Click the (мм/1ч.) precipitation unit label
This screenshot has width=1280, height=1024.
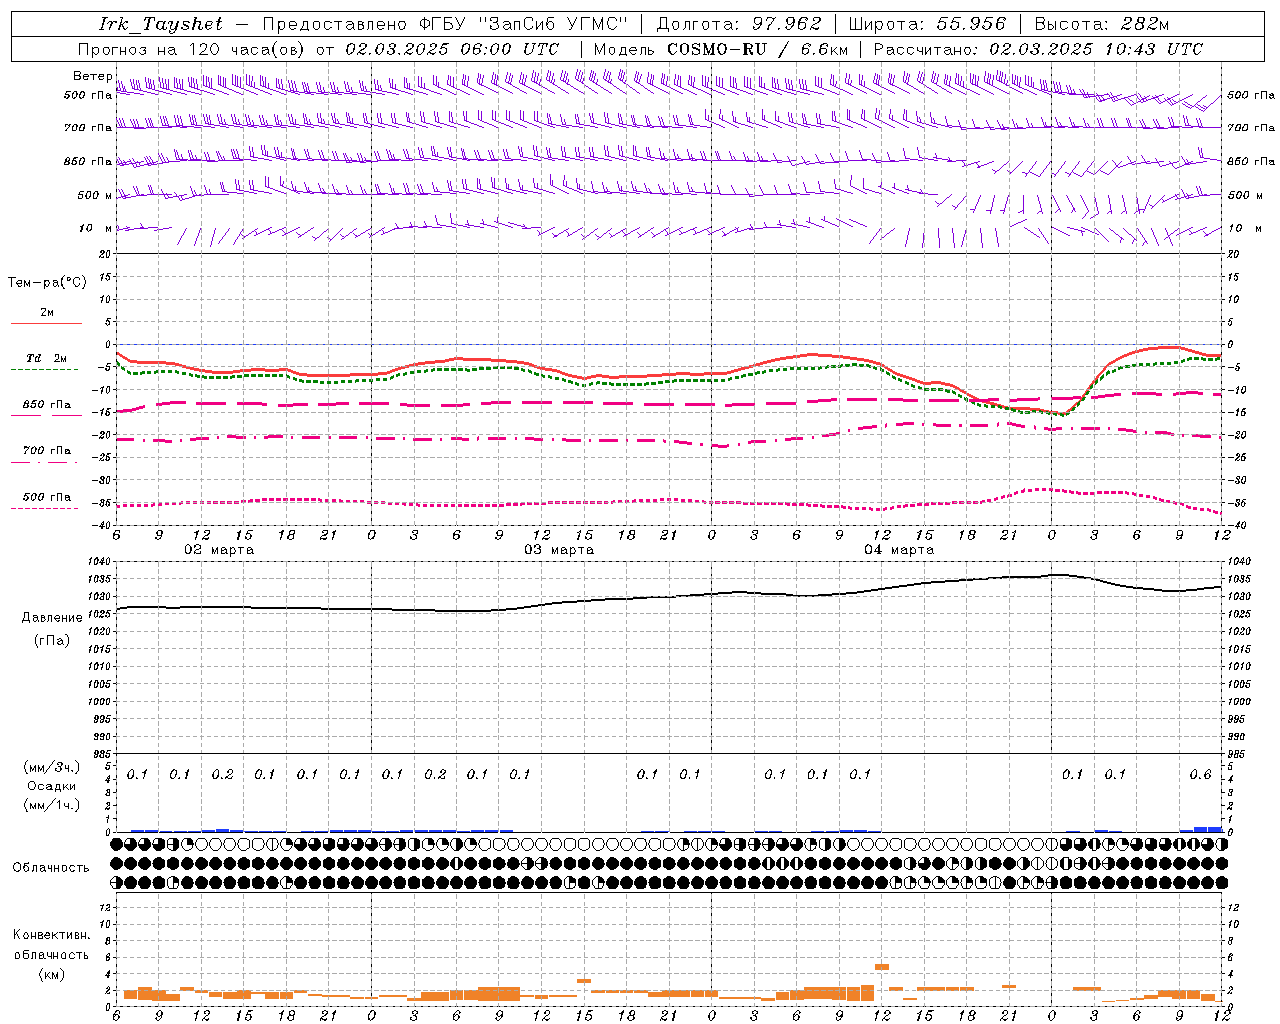pos(52,805)
